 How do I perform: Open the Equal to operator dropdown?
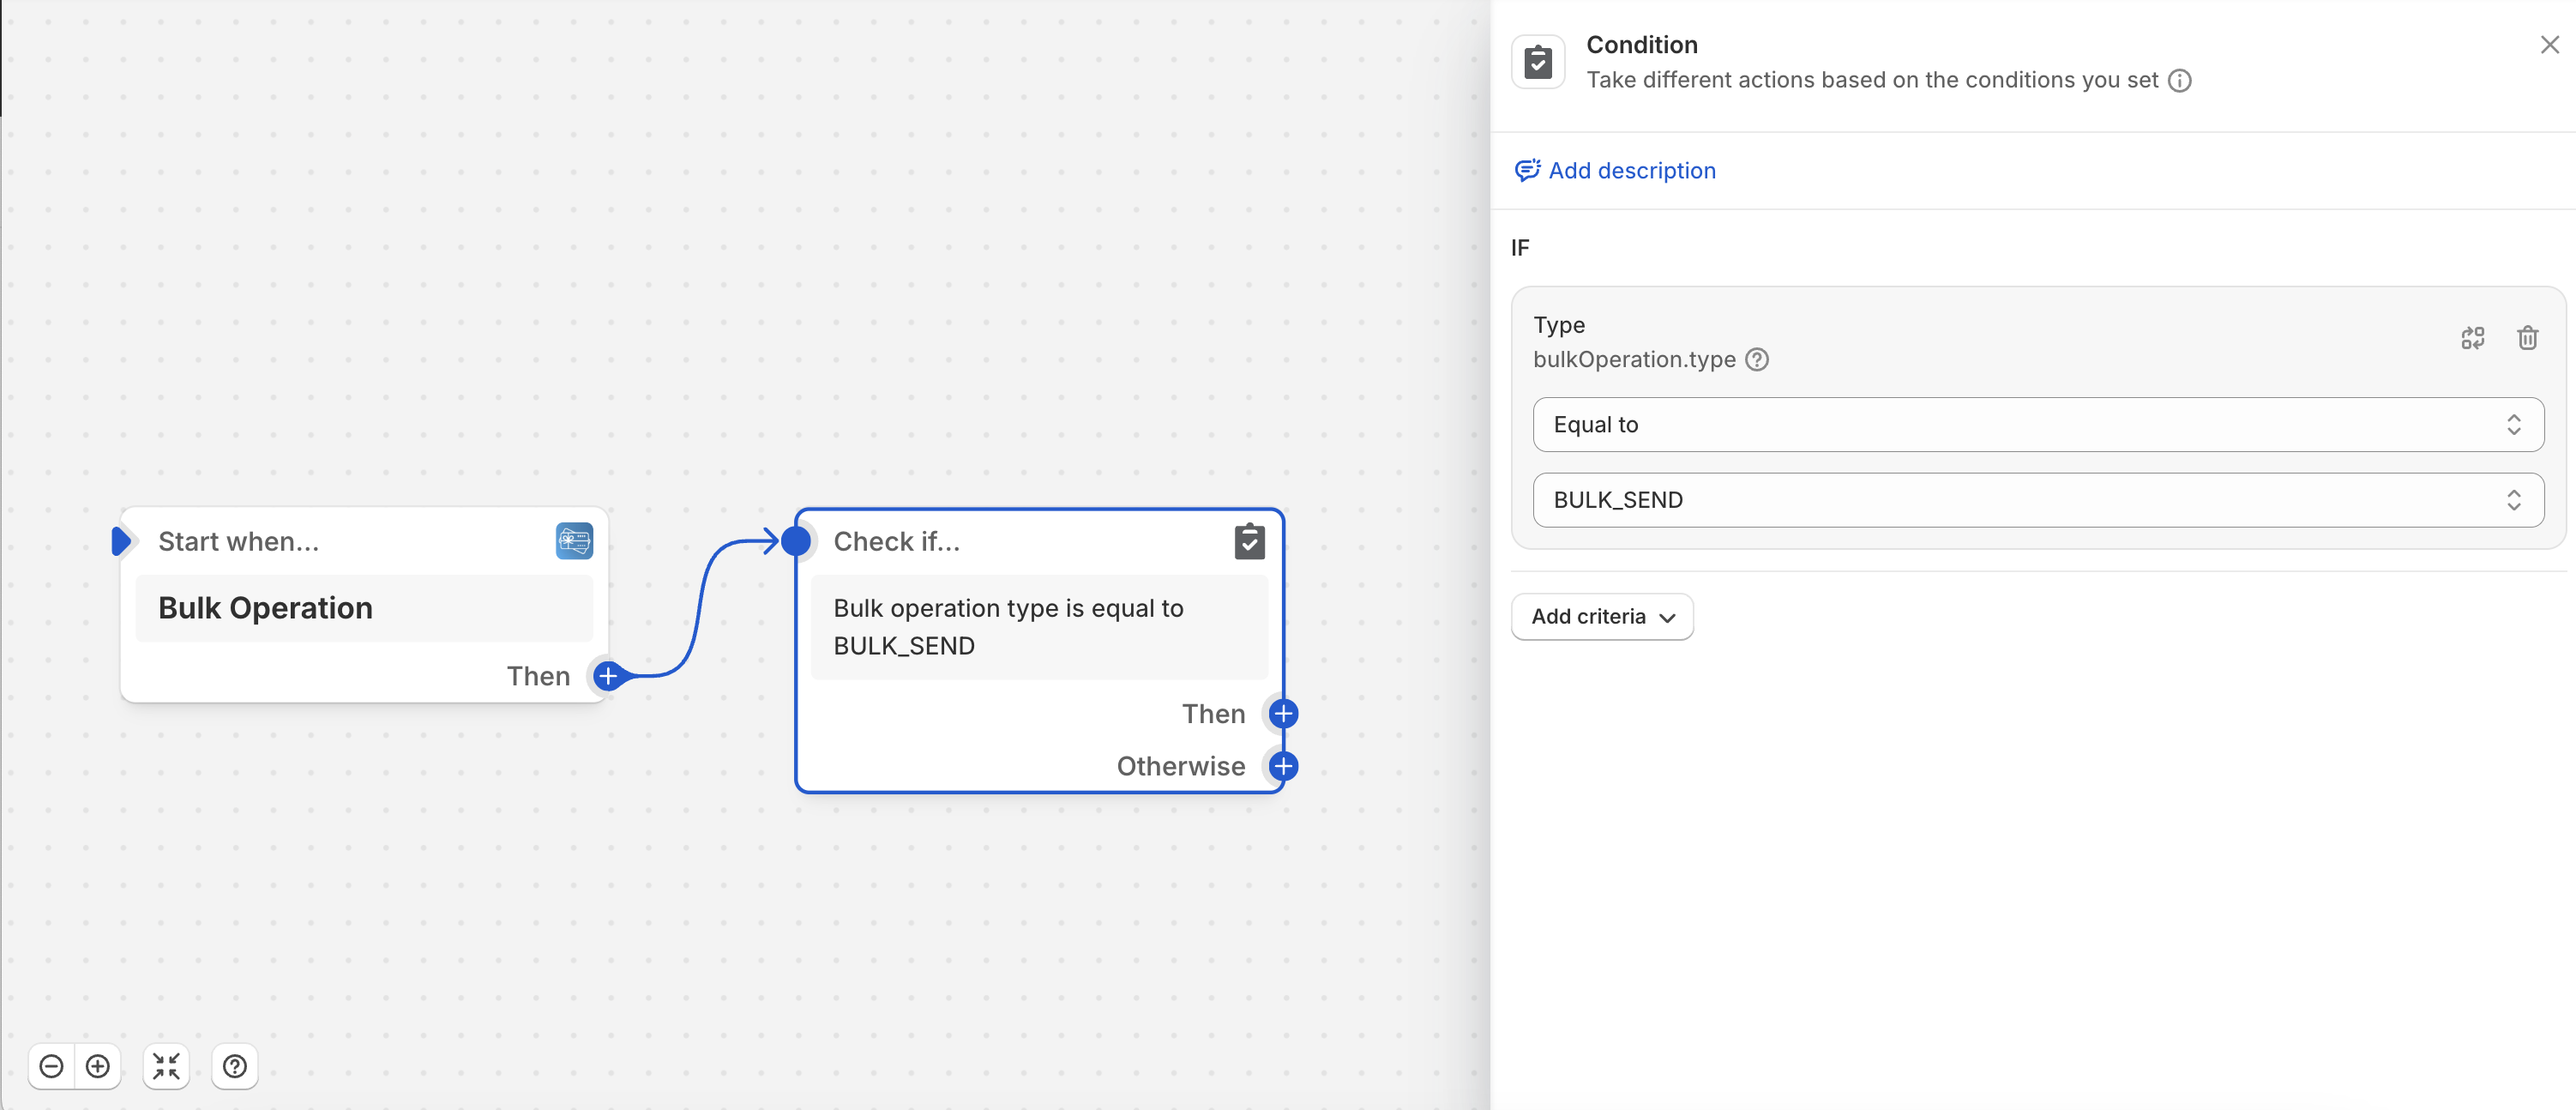[2037, 425]
